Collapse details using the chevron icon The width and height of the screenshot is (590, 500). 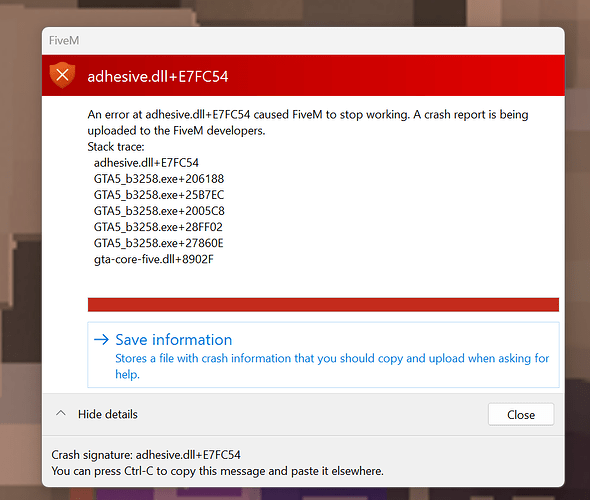[61, 413]
